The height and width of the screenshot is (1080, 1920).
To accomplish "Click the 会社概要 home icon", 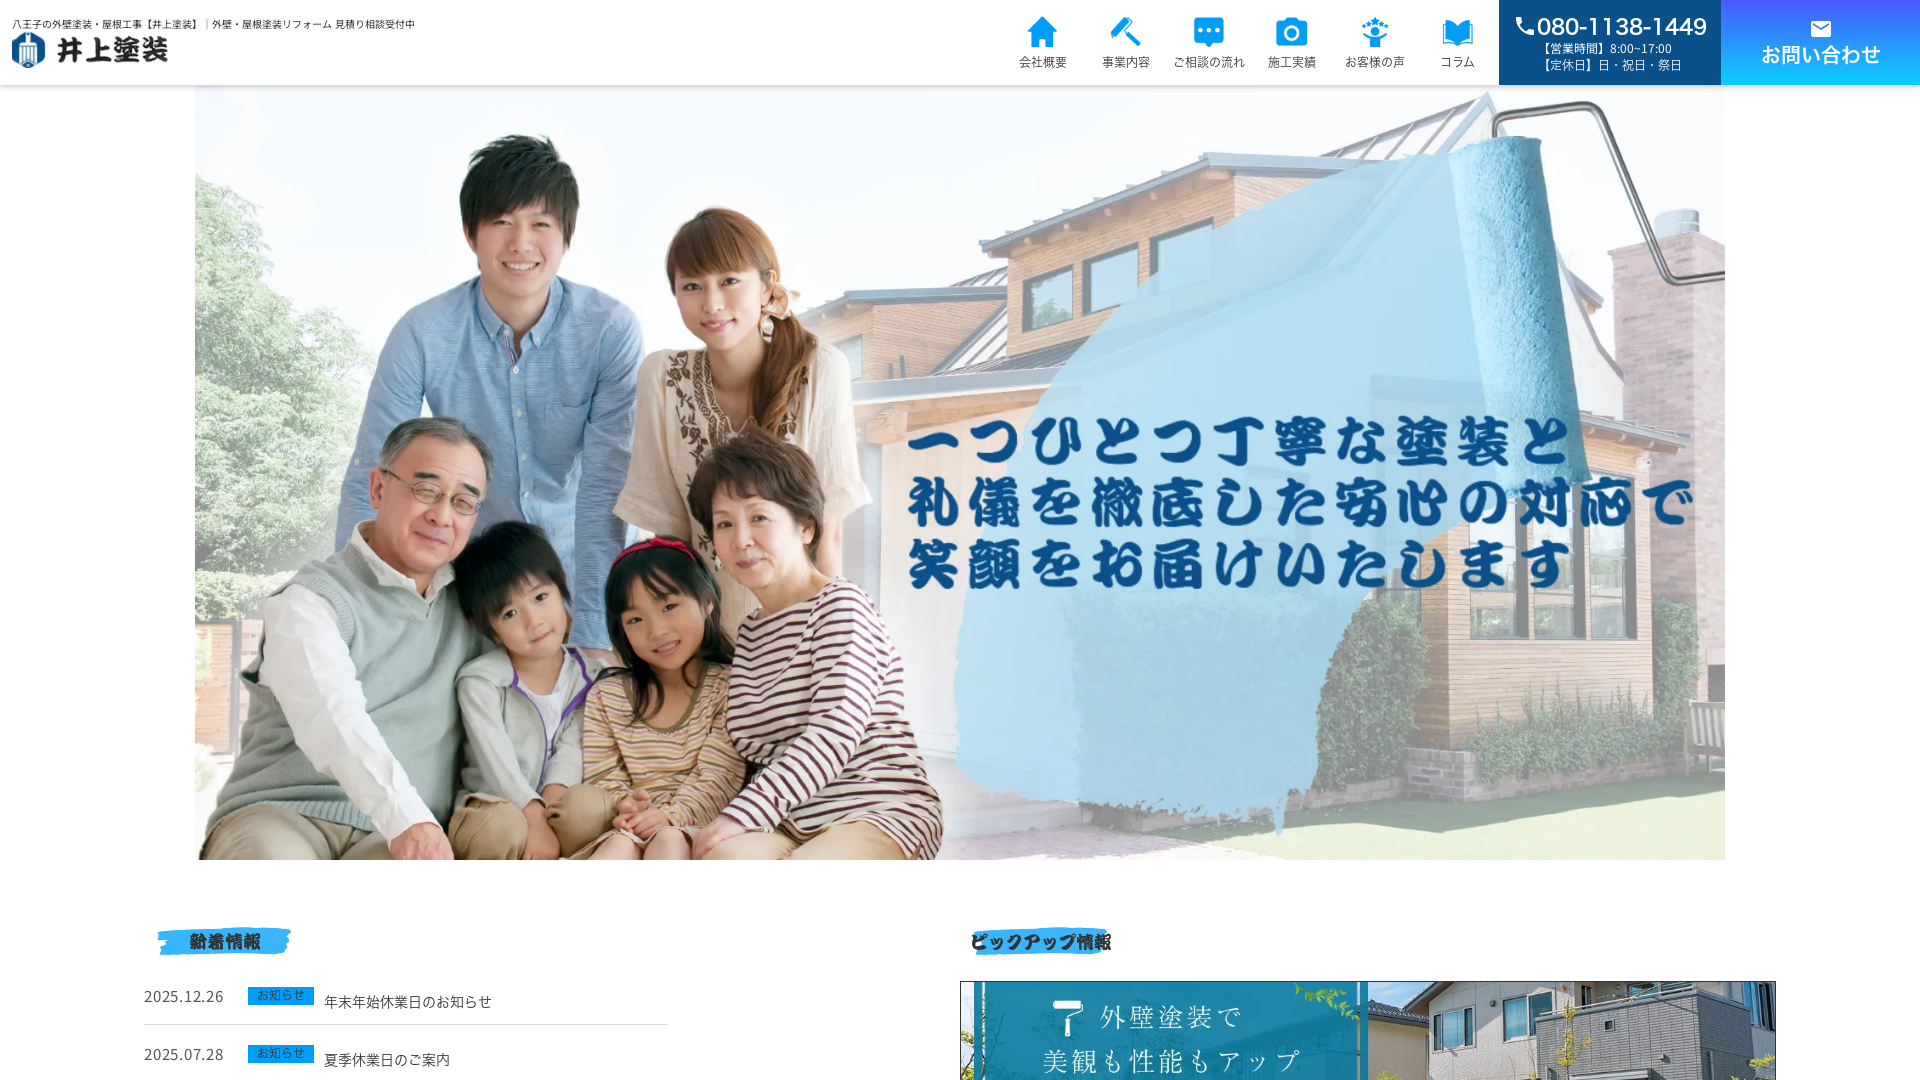I will click(1042, 30).
